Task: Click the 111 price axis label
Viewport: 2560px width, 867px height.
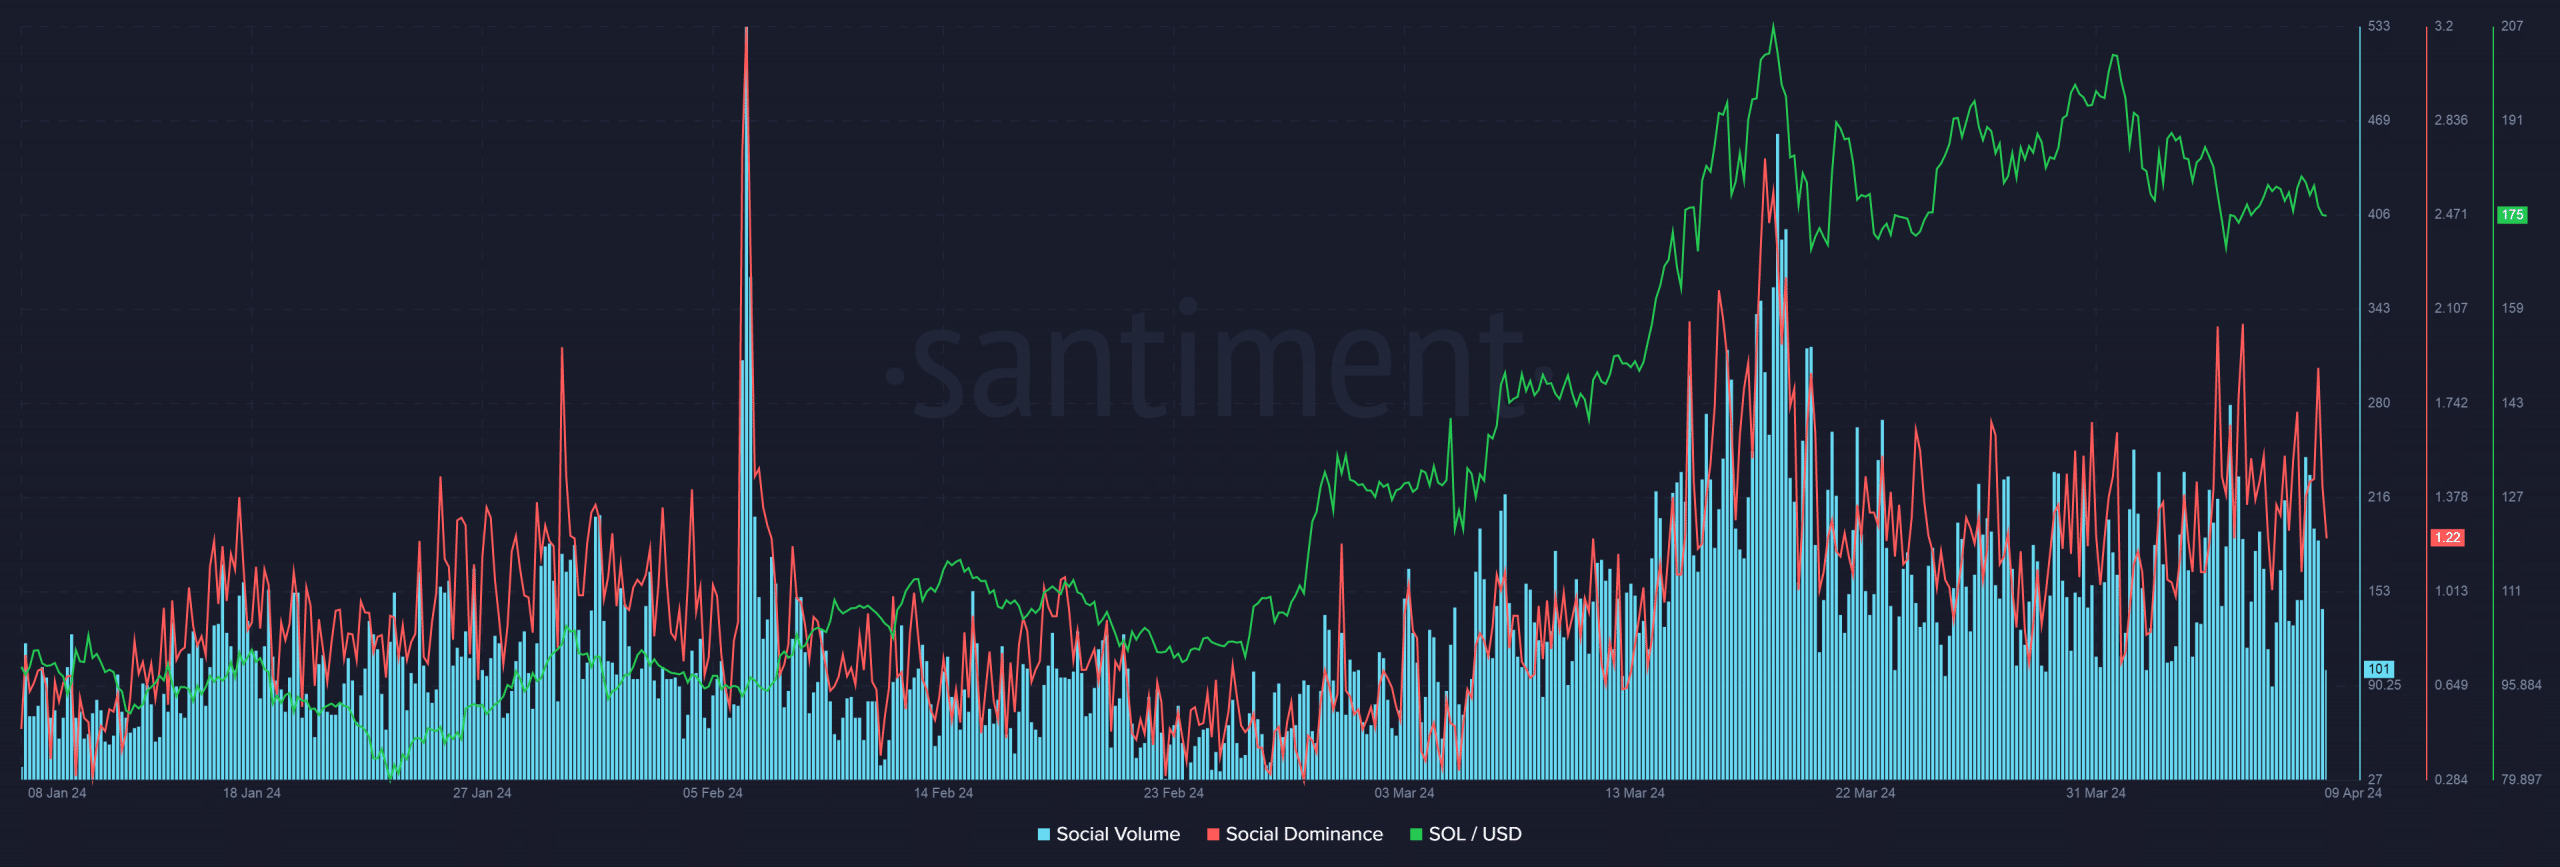Action: click(x=2511, y=591)
